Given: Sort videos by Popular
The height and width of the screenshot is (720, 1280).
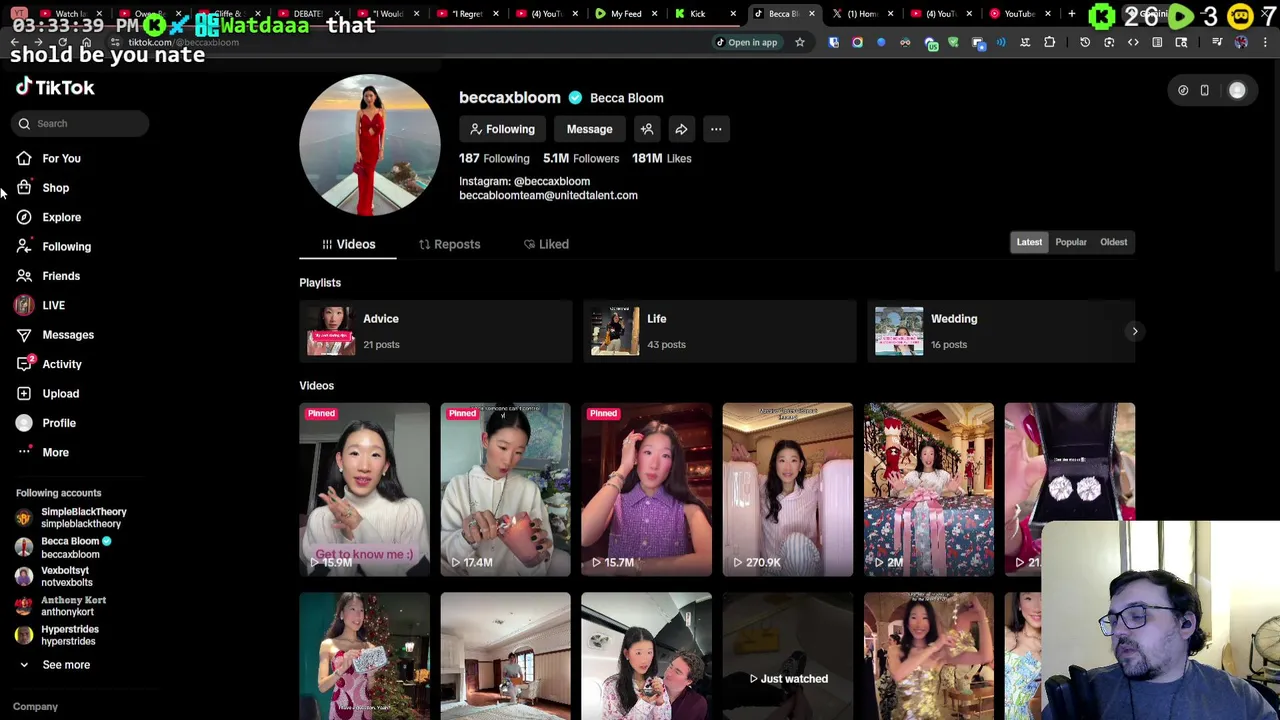Looking at the screenshot, I should coord(1070,242).
